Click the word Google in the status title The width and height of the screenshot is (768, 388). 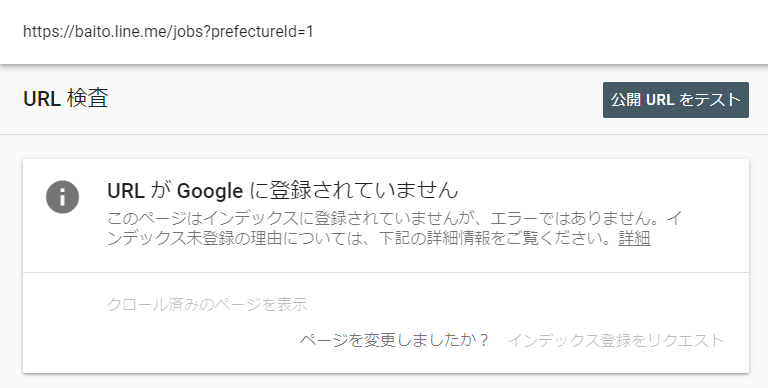pyautogui.click(x=210, y=191)
